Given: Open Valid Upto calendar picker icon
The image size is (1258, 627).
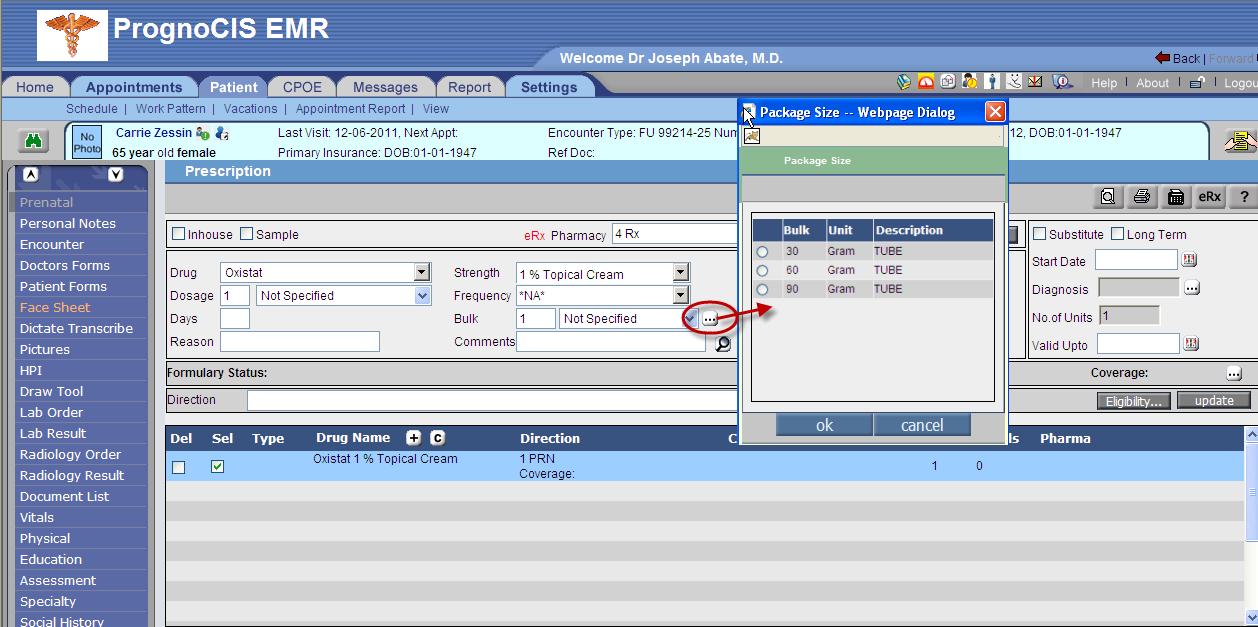Looking at the screenshot, I should click(x=1189, y=344).
